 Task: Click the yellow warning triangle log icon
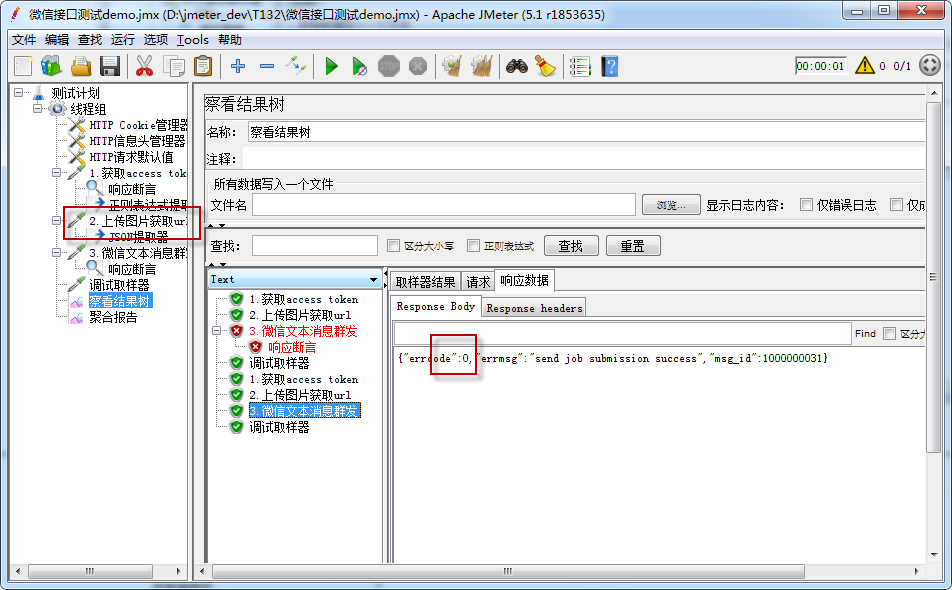pos(865,66)
